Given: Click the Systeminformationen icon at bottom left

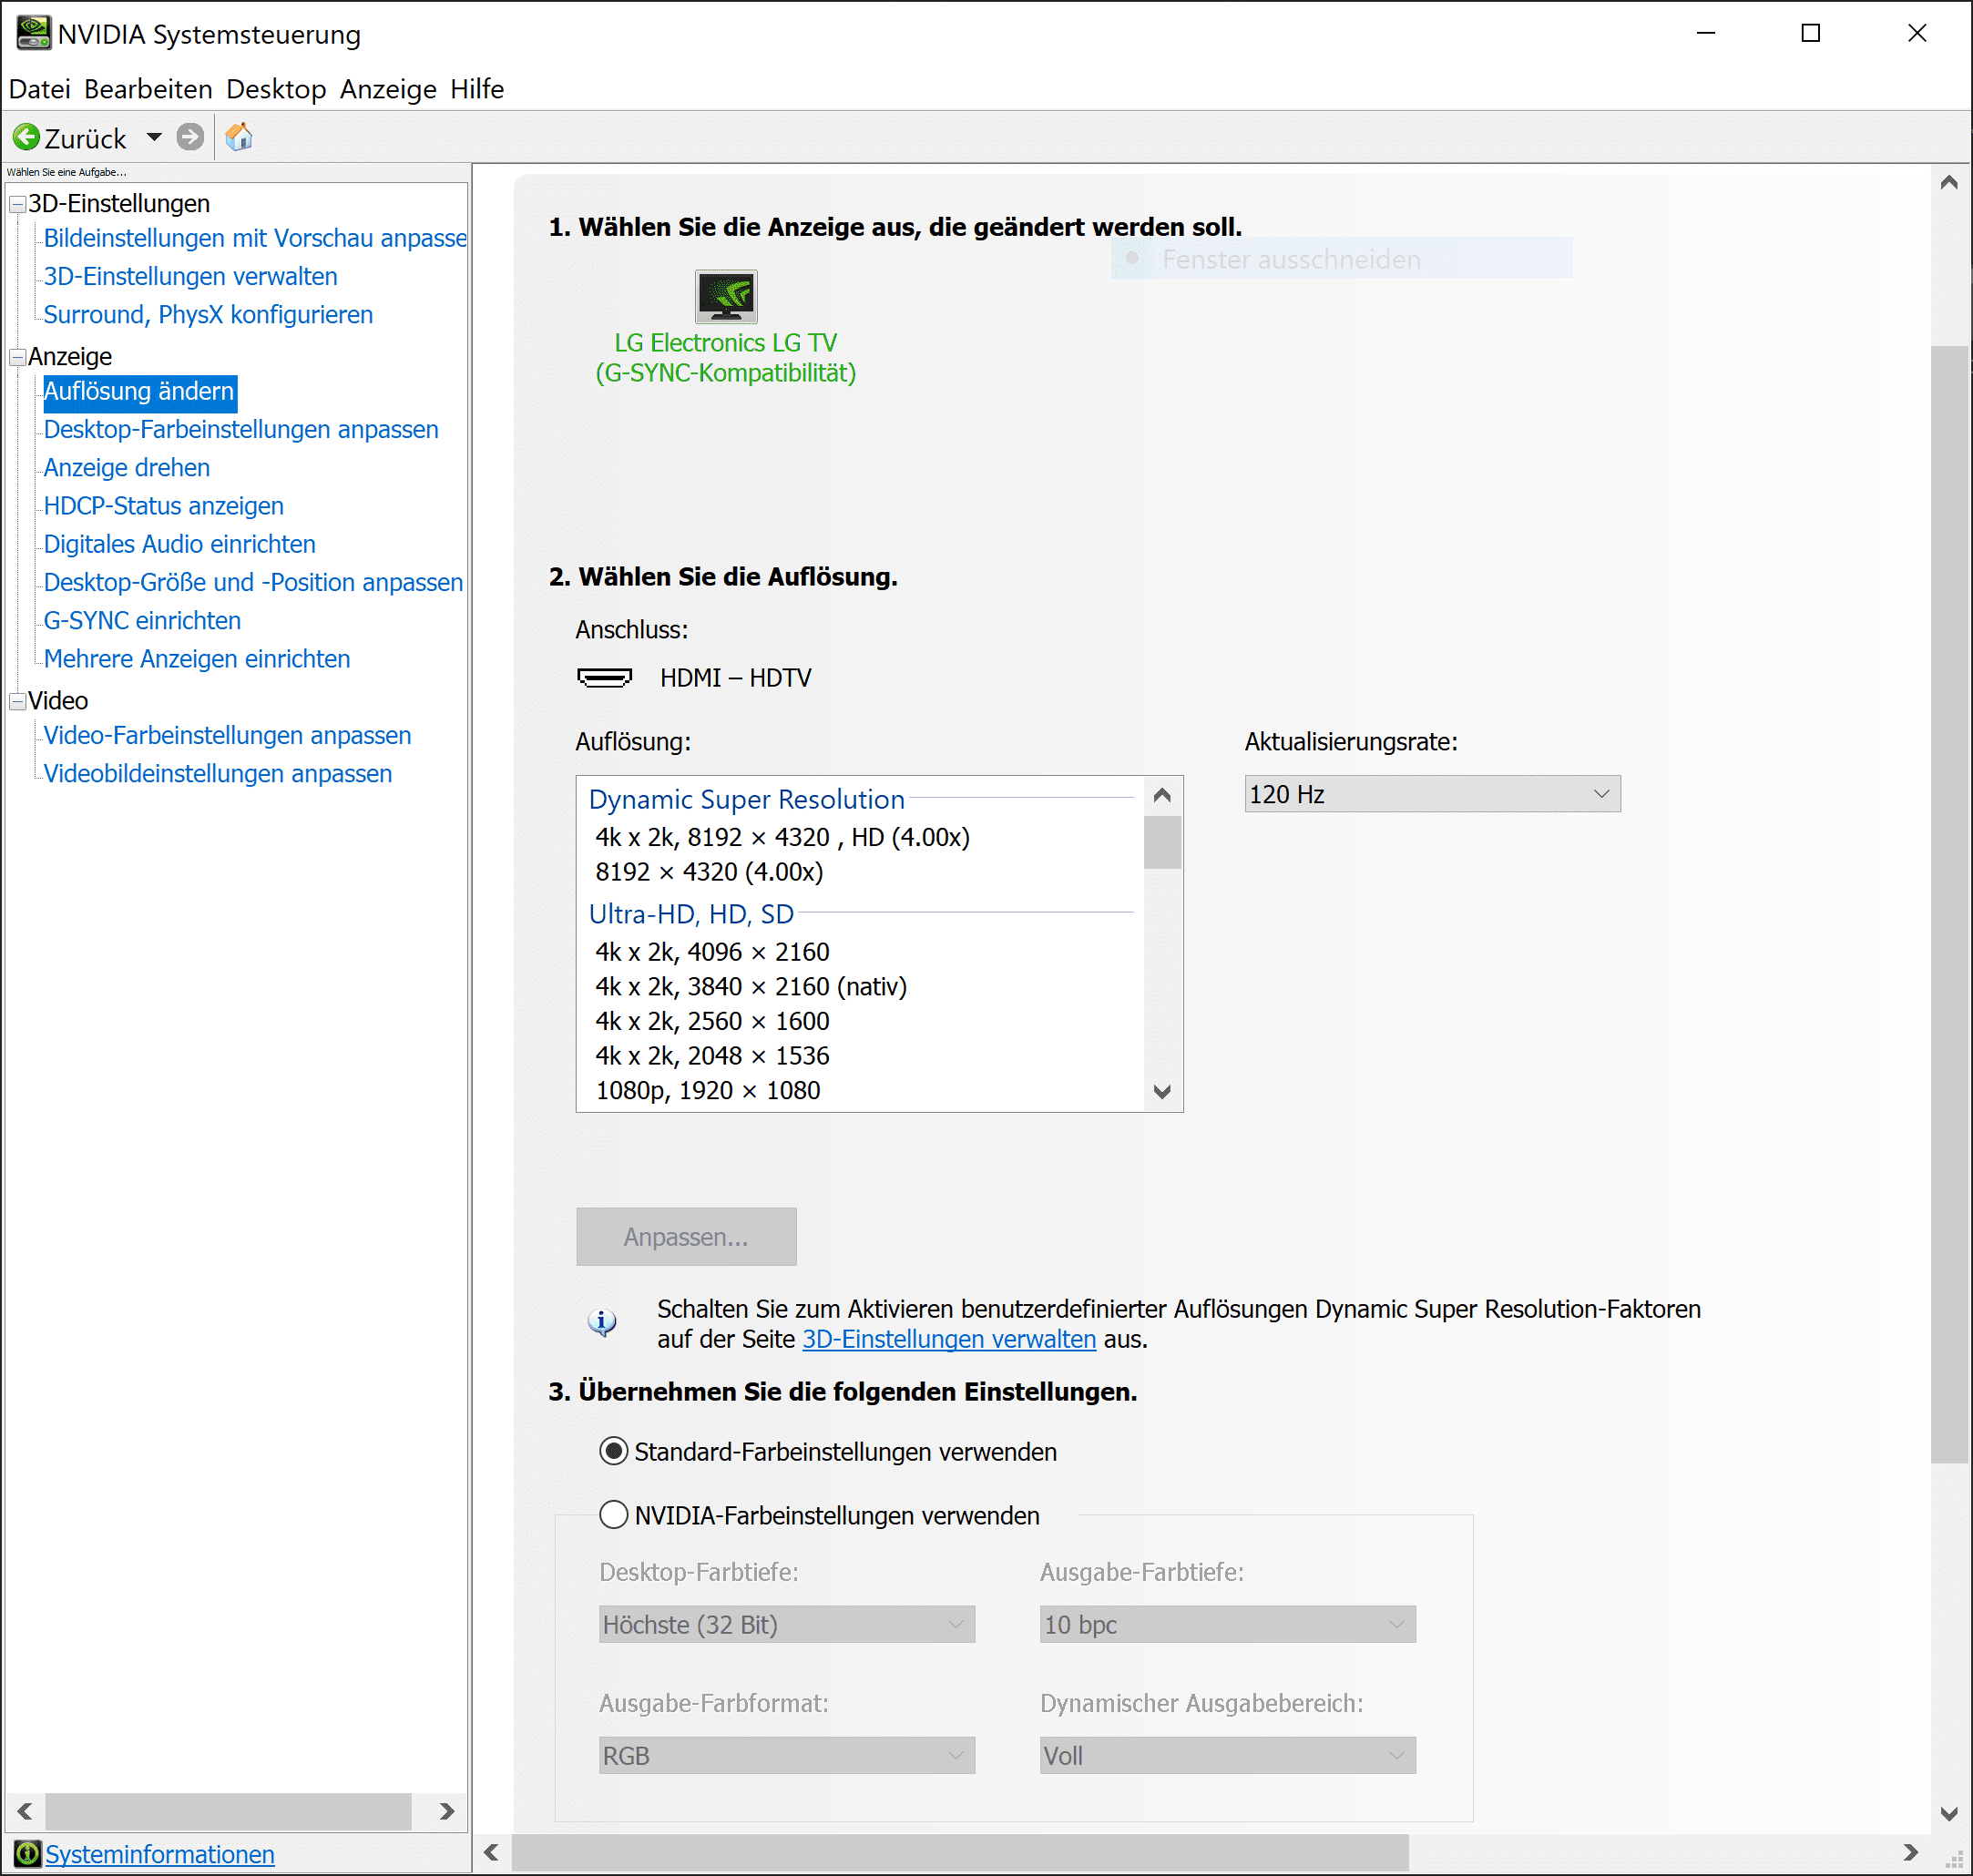Looking at the screenshot, I should (28, 1853).
